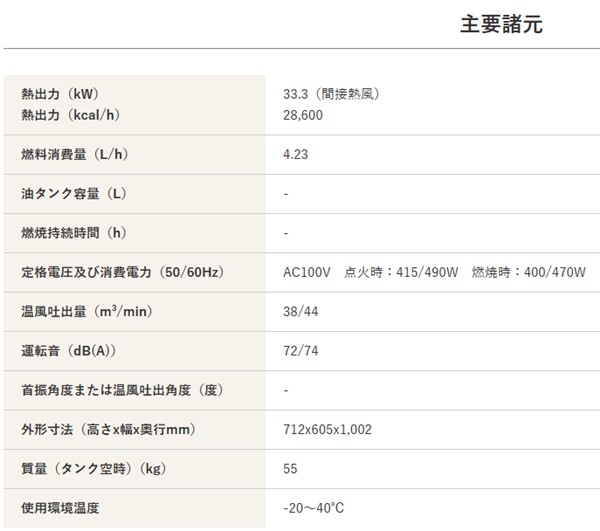Select the -20〜40℃ temperature value
The height and width of the screenshot is (531, 600).
313,508
